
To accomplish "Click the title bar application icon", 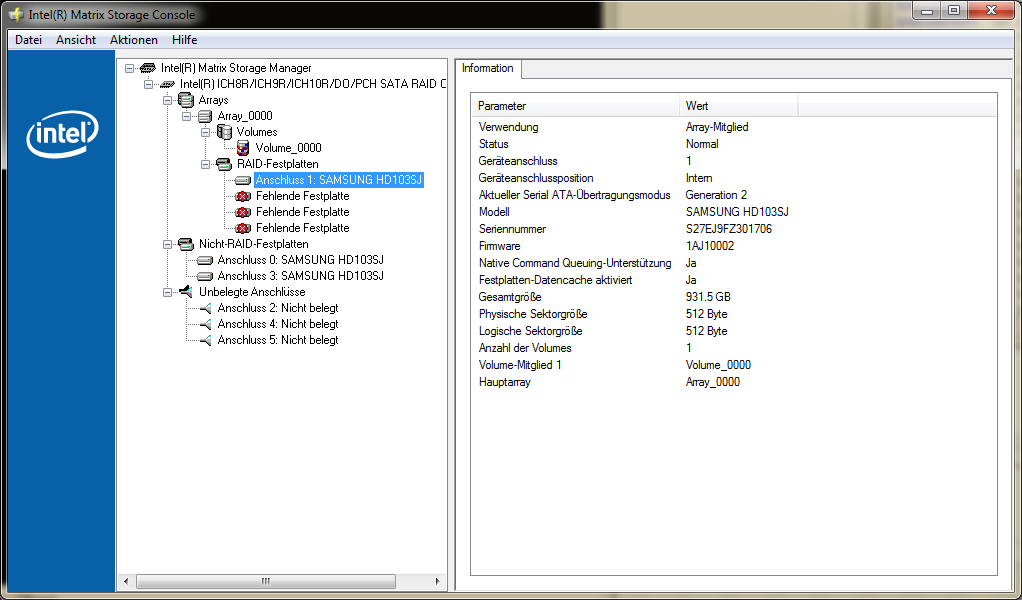I will (16, 14).
